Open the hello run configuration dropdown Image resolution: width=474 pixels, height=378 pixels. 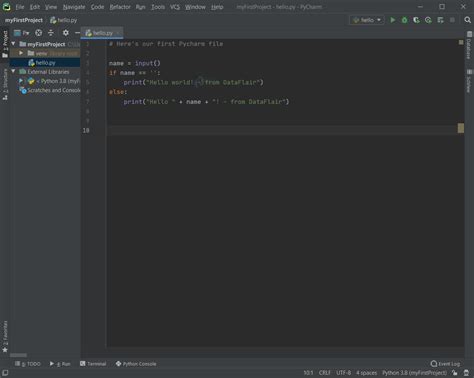[x=367, y=20]
